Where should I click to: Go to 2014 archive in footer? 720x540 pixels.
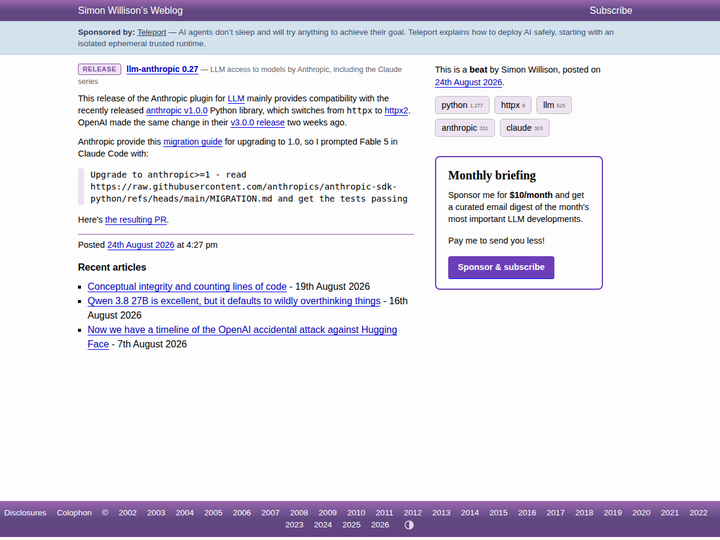470,513
